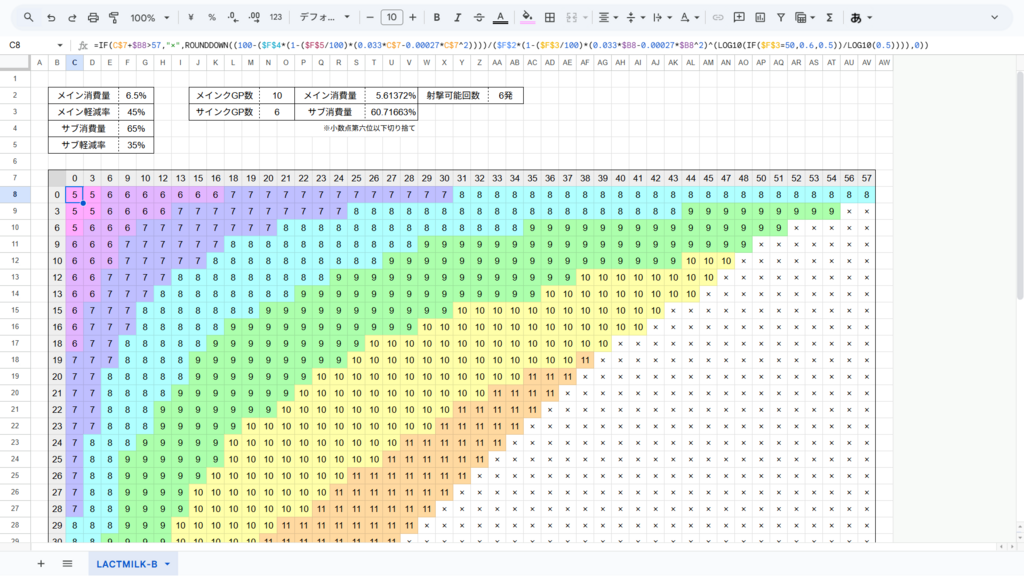This screenshot has width=1024, height=576.
Task: Increase font size with plus button
Action: coord(412,18)
